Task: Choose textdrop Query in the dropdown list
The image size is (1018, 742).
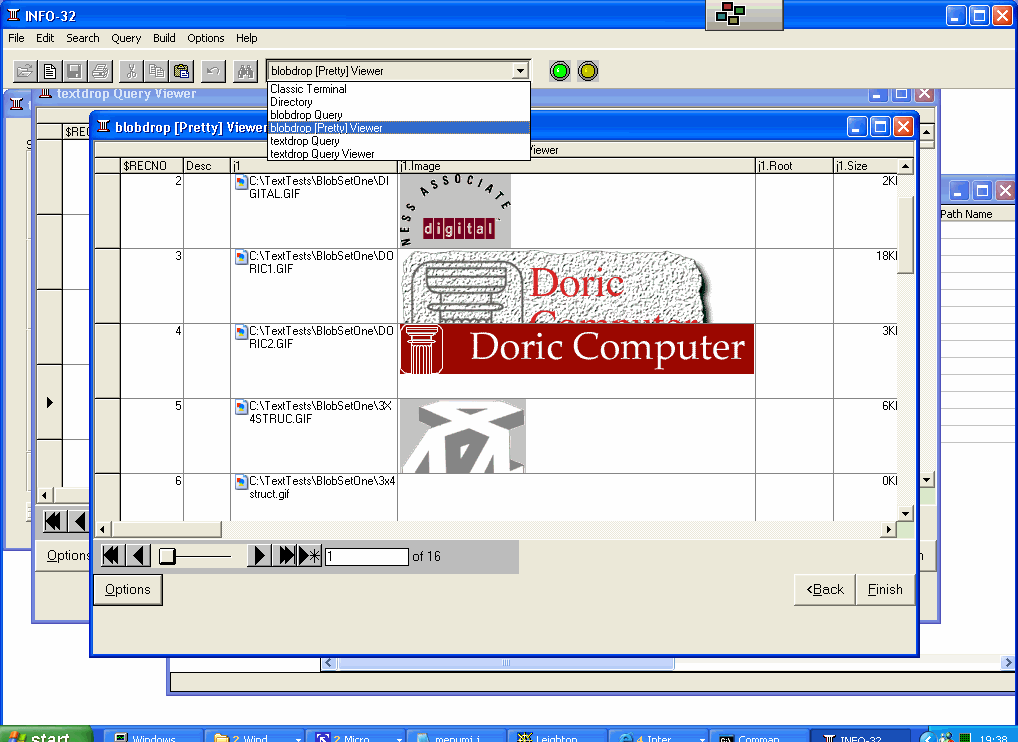Action: tap(399, 141)
